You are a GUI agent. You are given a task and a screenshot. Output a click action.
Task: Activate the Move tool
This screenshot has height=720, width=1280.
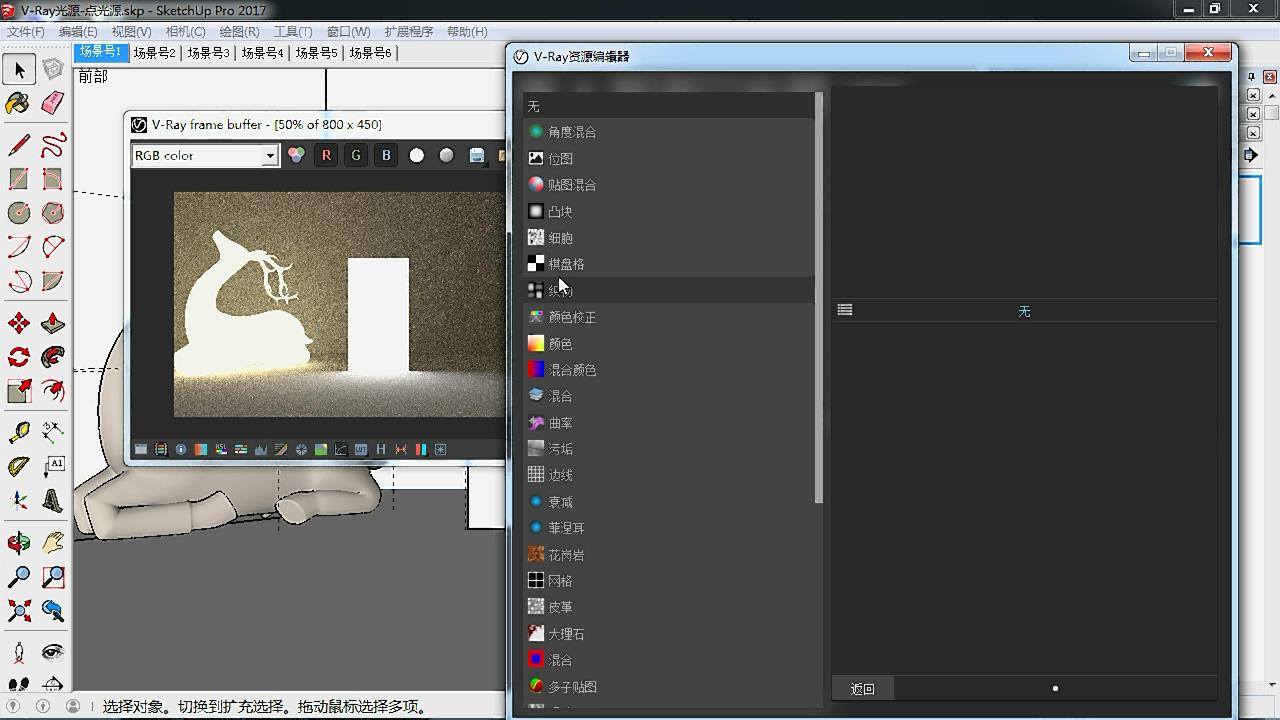(18, 323)
